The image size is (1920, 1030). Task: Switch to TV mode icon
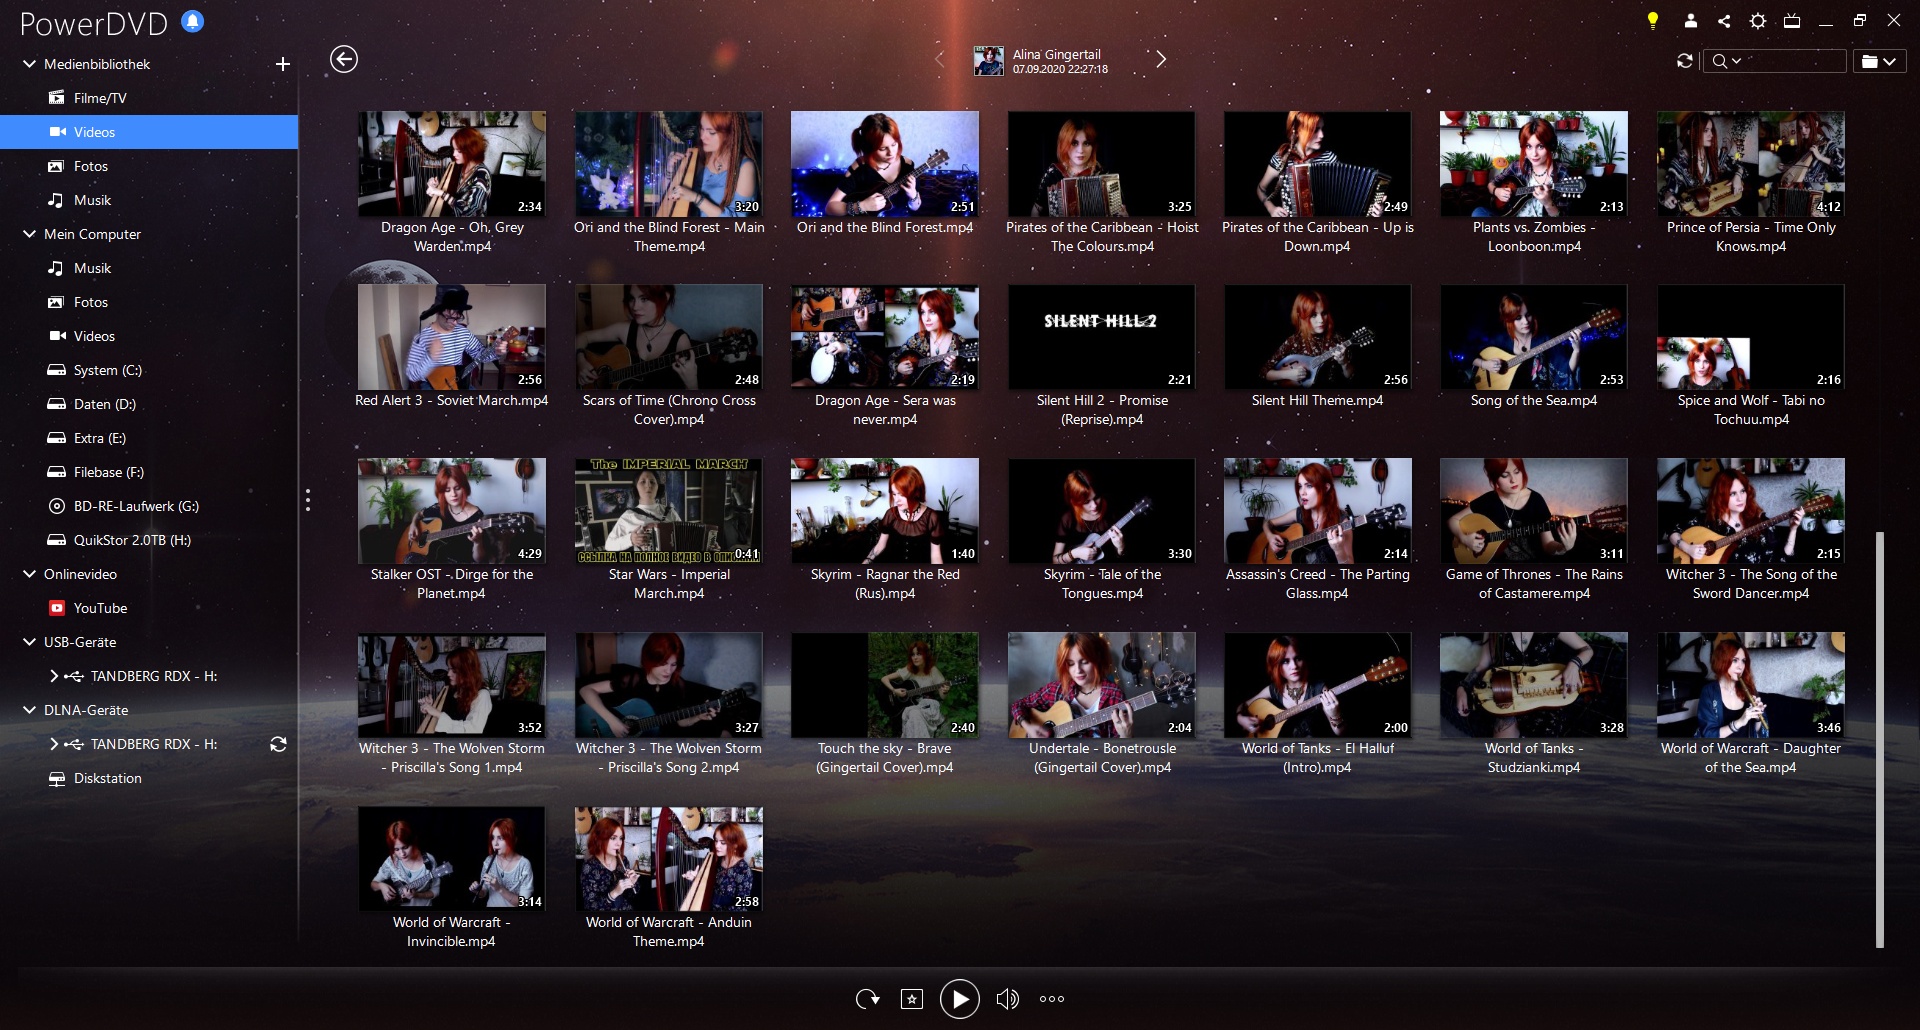[1792, 21]
